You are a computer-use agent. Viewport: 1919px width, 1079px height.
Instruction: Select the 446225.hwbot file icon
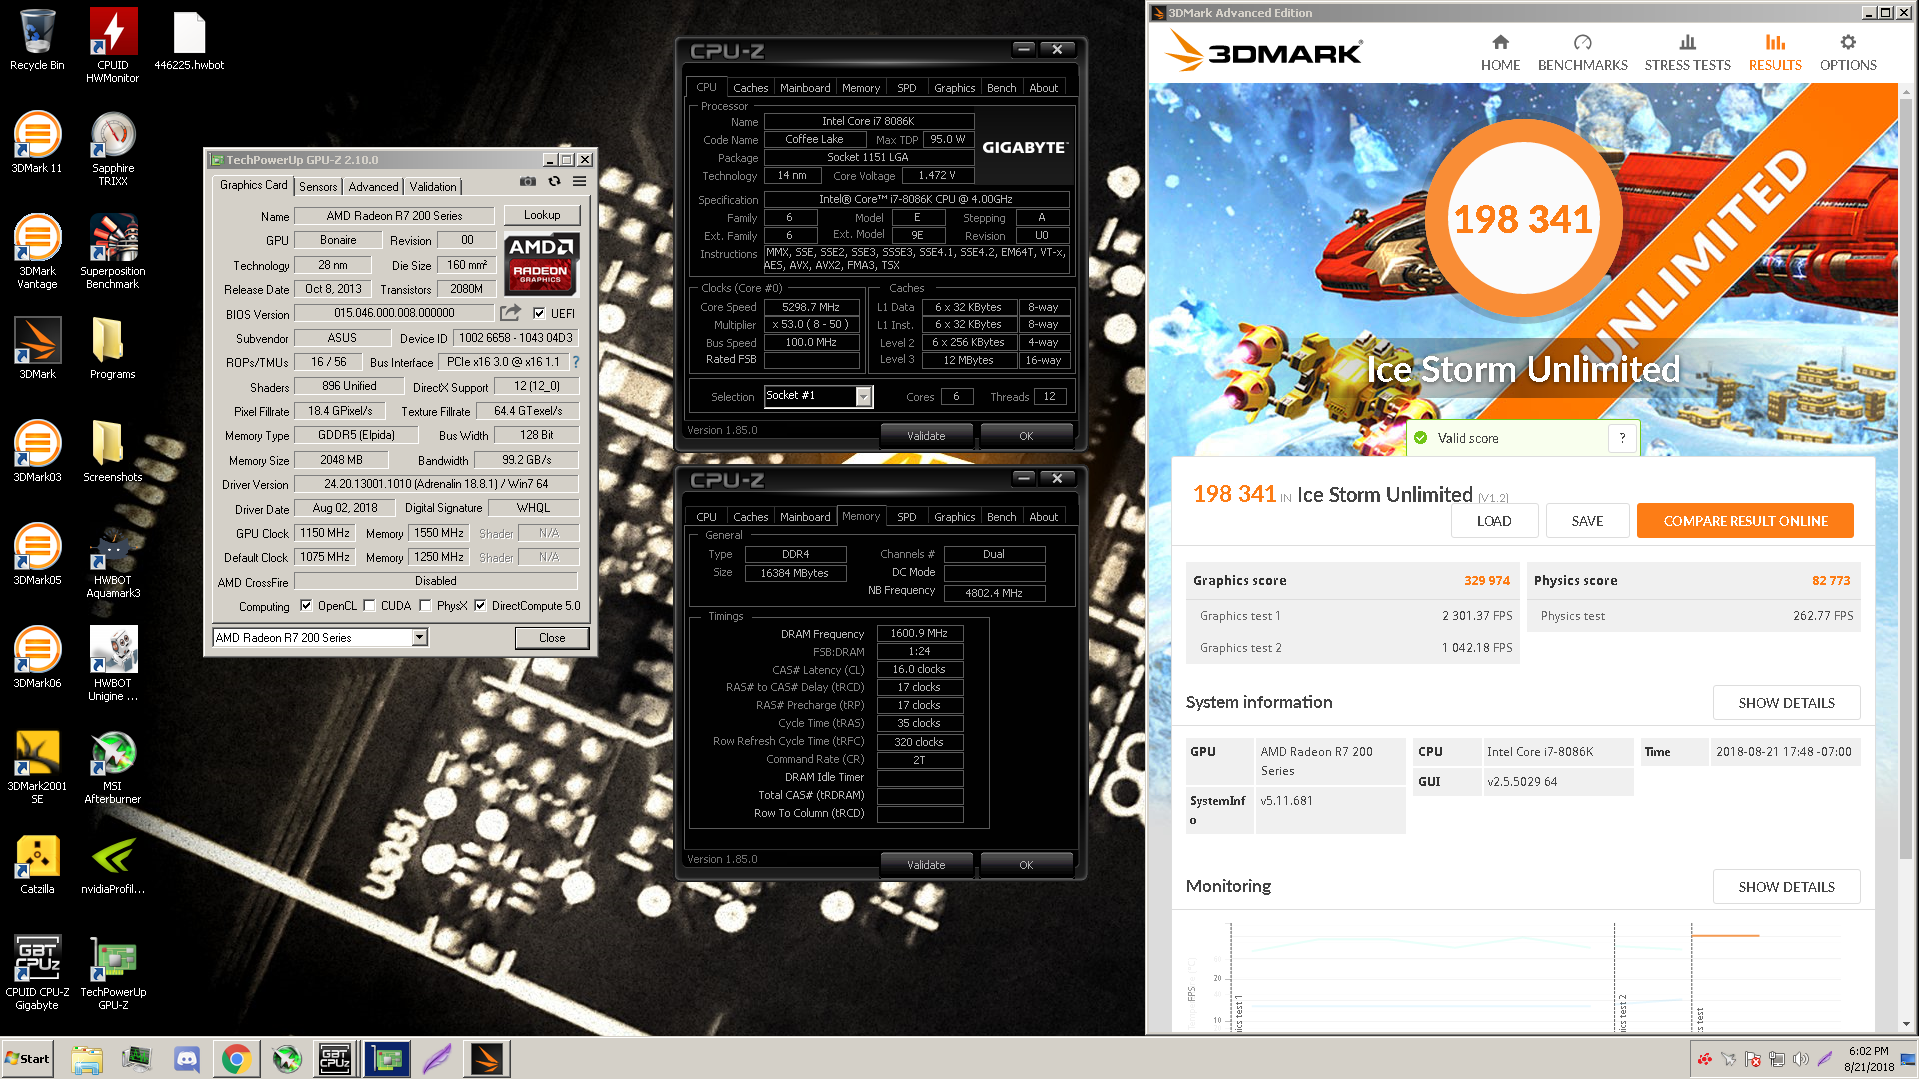click(189, 40)
